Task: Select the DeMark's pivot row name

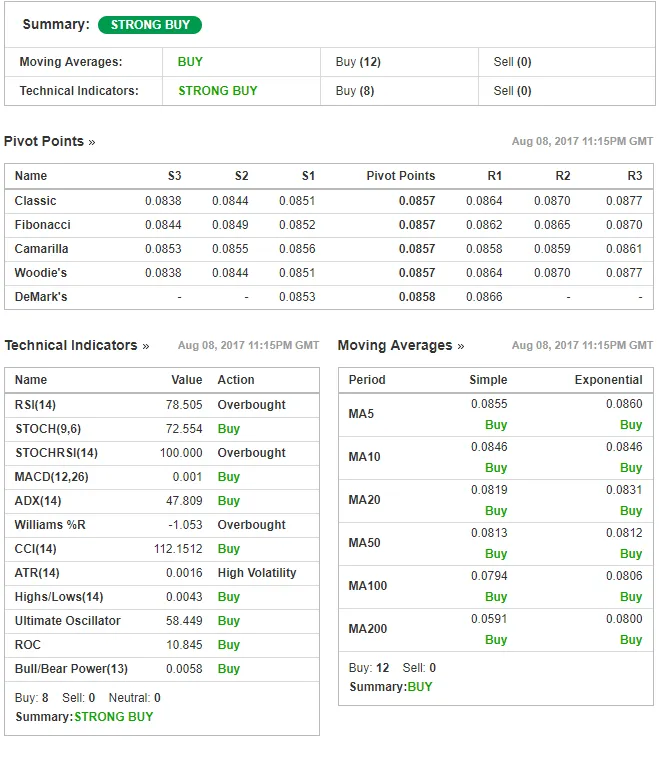Action: point(41,297)
